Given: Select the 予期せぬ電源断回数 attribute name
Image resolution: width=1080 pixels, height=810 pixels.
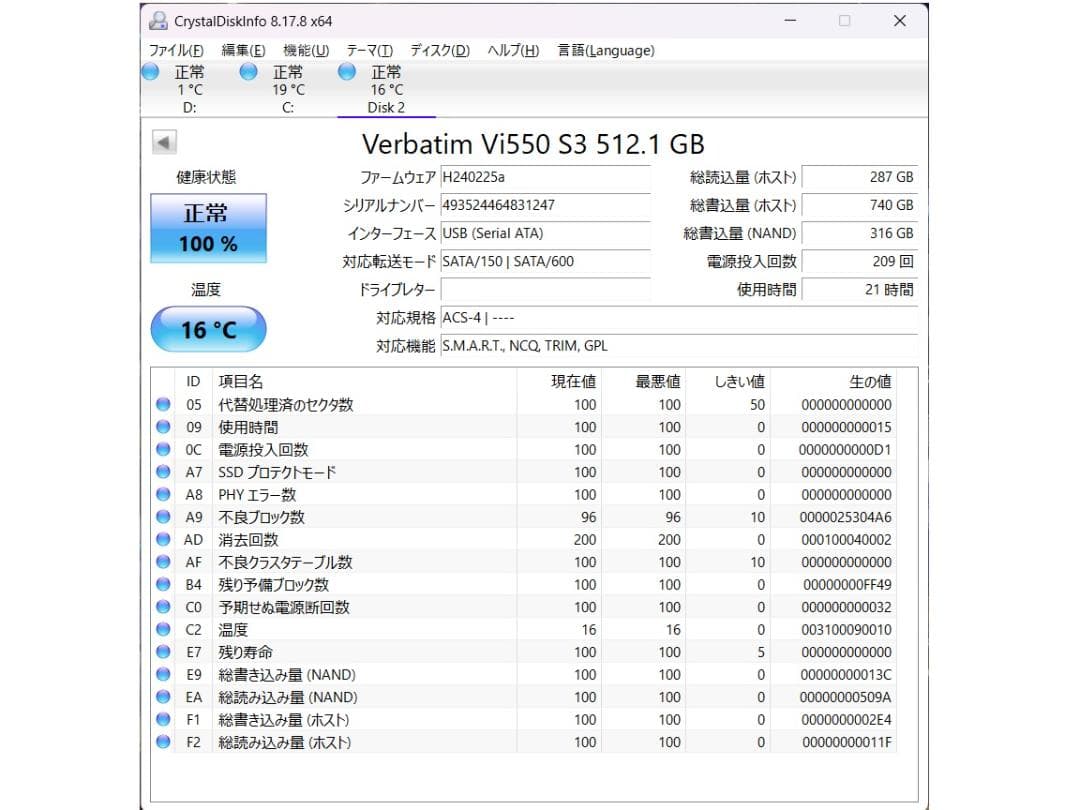Looking at the screenshot, I should (x=284, y=607).
